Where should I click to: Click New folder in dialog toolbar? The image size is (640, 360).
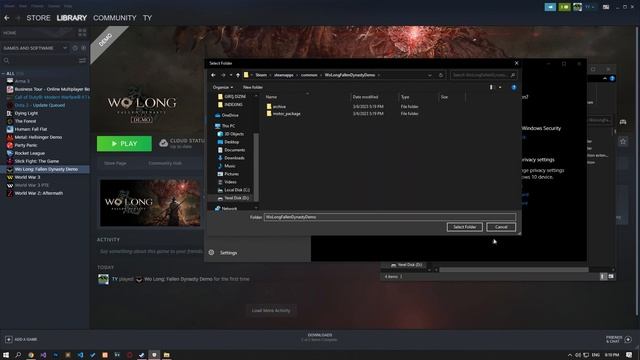coord(253,87)
